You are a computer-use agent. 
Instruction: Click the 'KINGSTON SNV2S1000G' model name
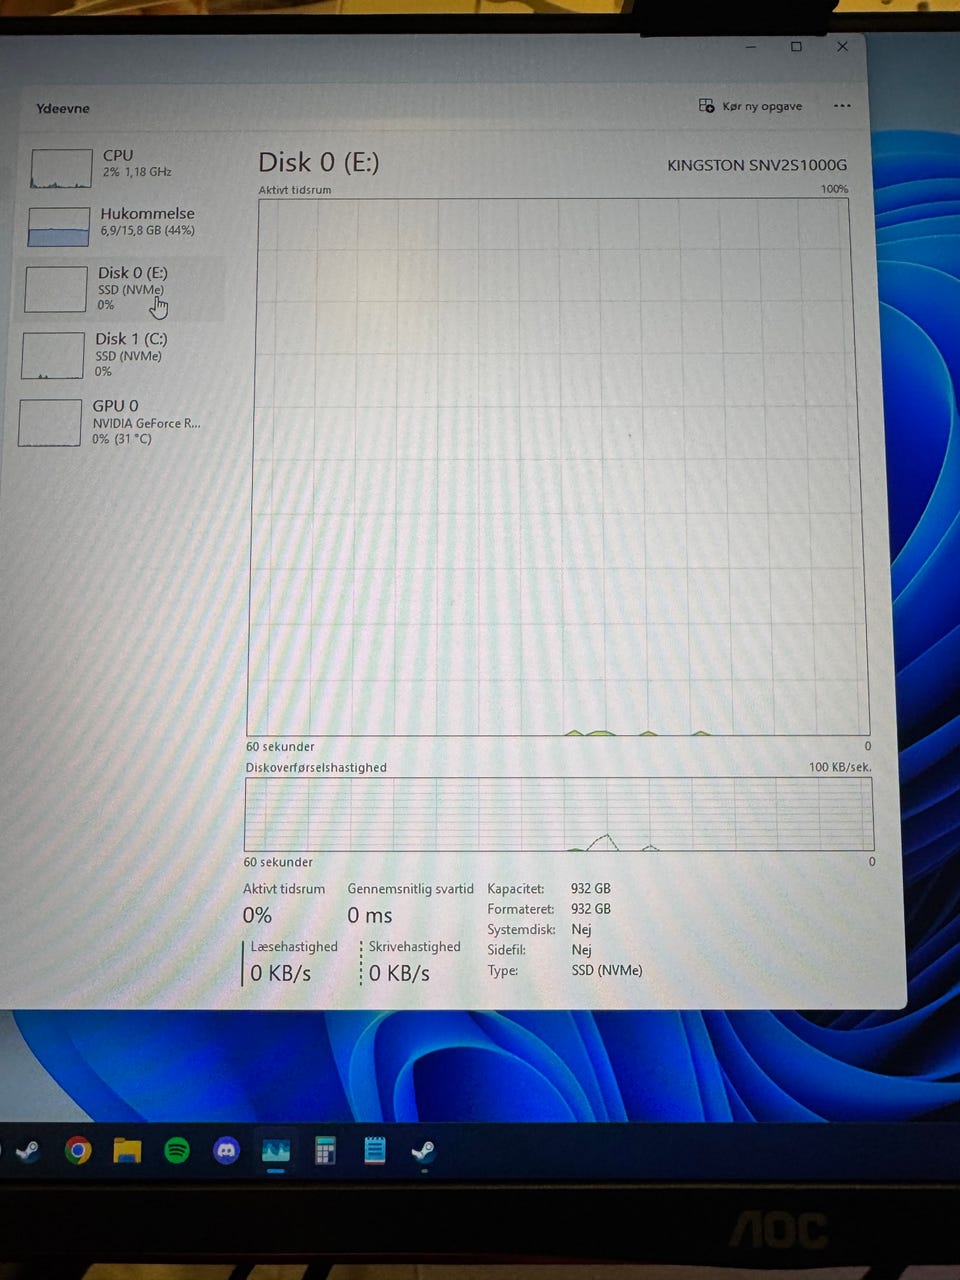(x=757, y=165)
